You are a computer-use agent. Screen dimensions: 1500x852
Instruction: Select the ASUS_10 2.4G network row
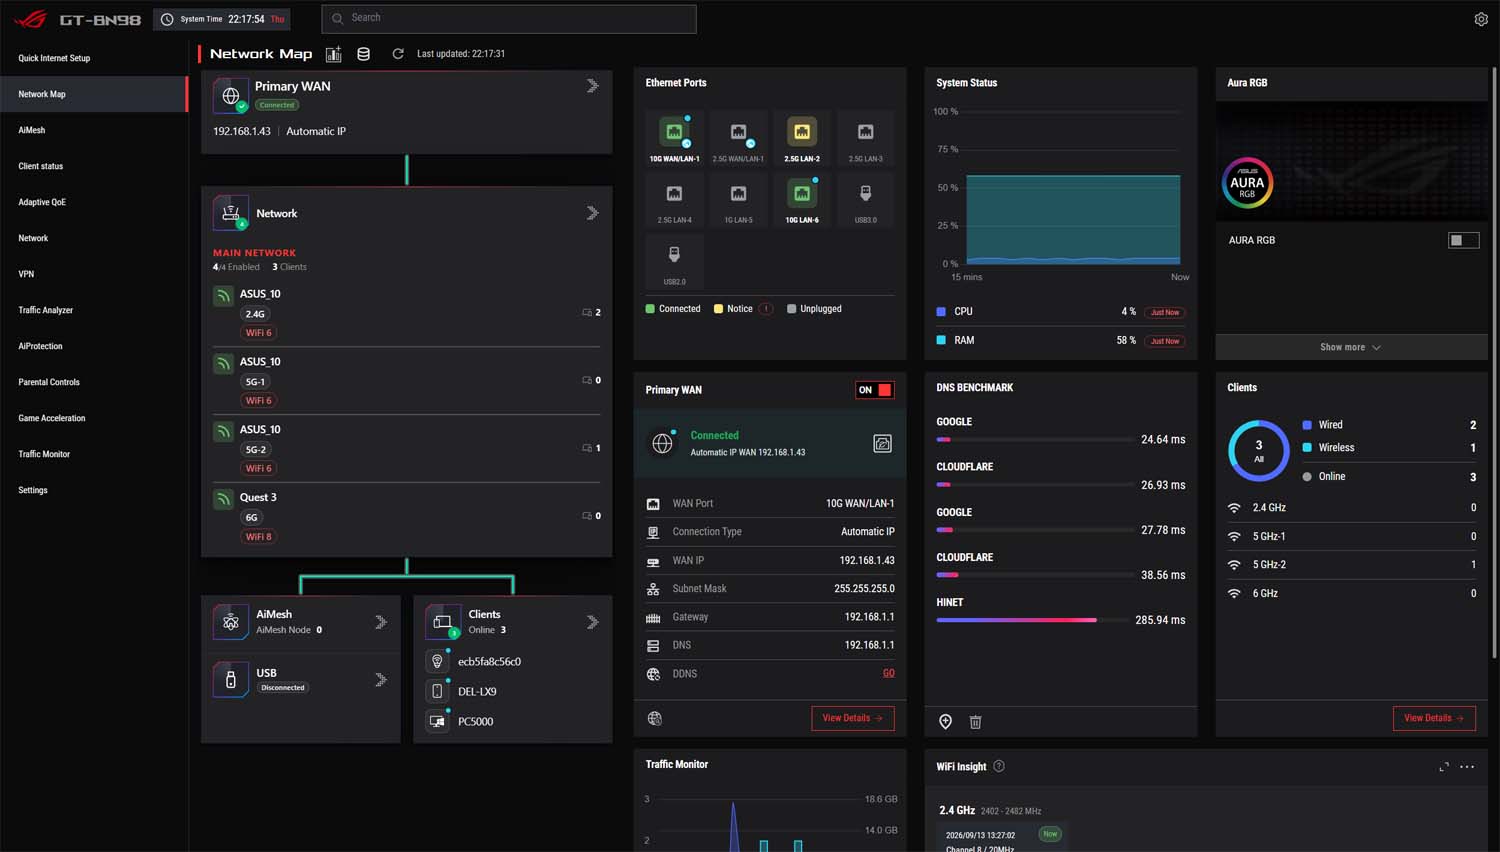point(407,313)
